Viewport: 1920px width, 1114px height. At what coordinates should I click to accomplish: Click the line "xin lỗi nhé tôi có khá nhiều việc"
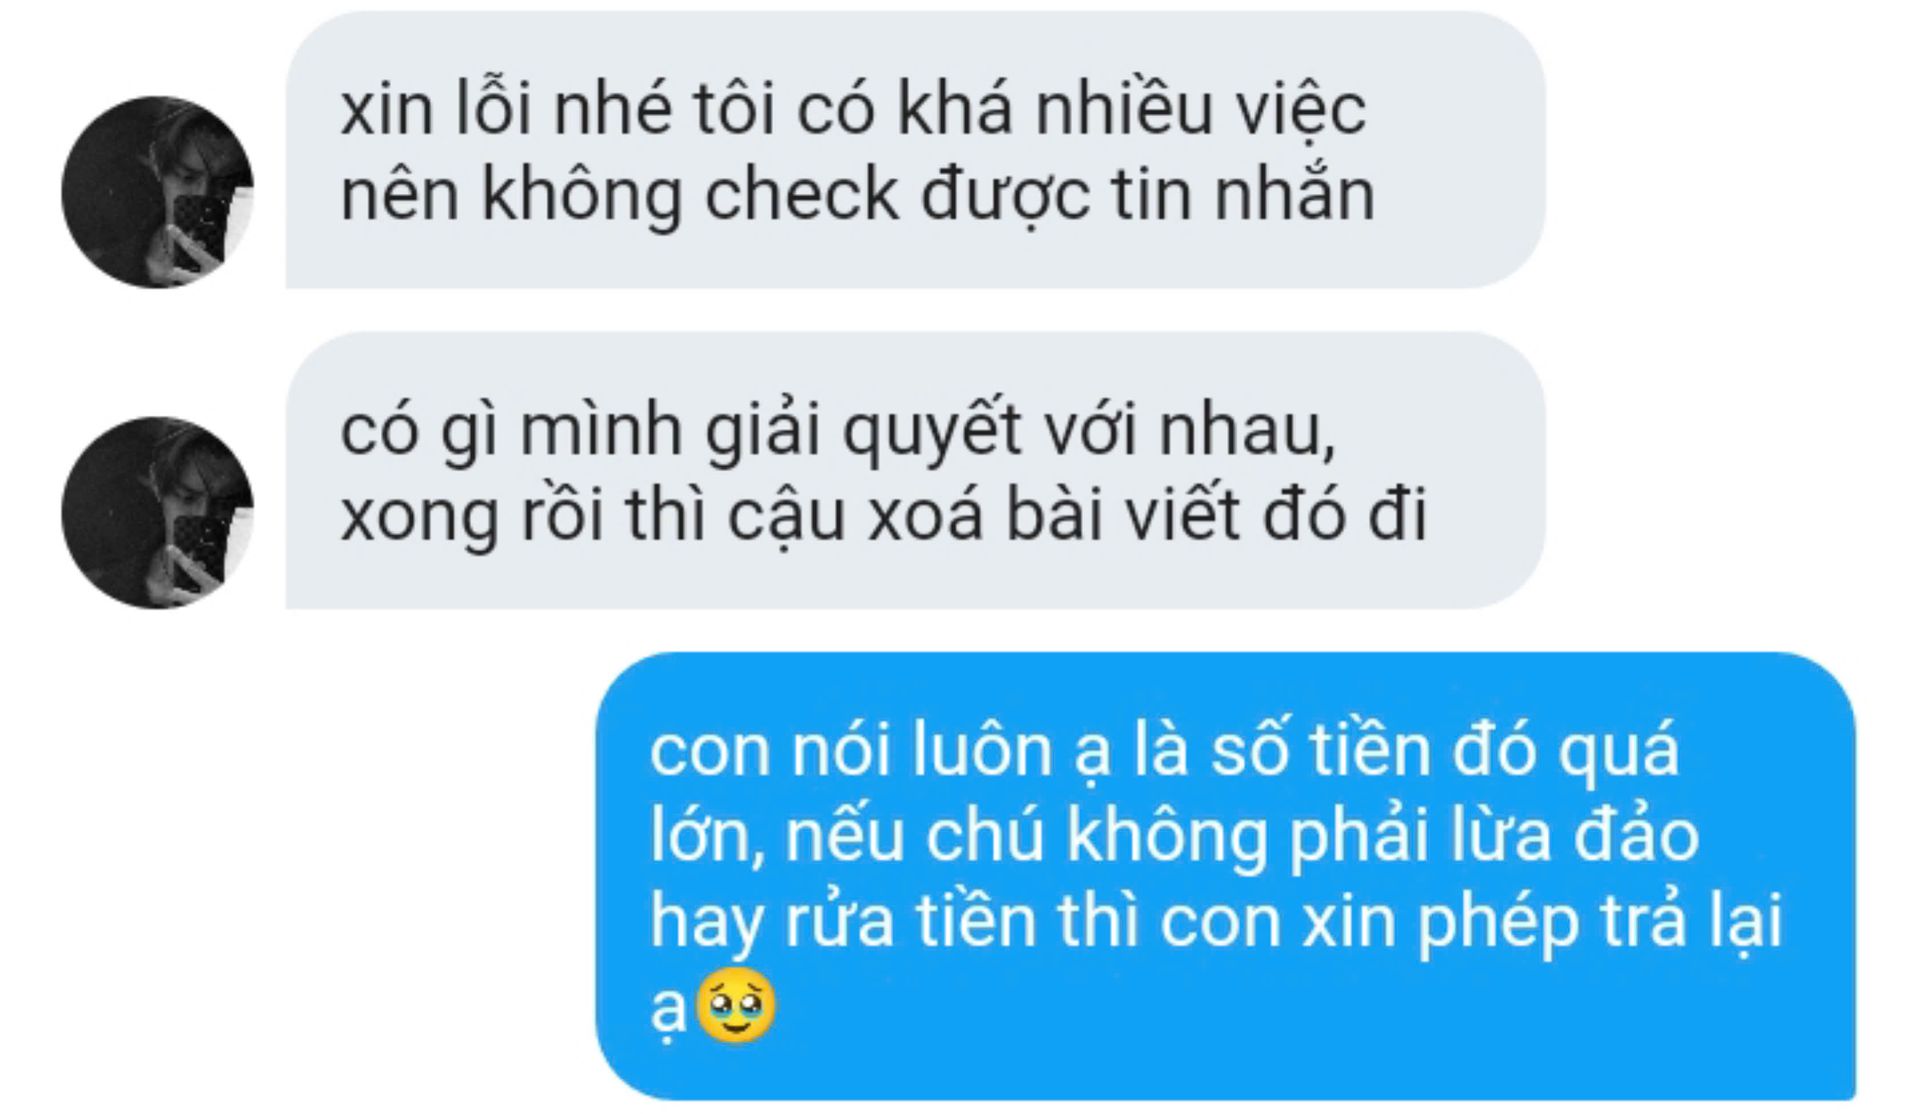853,108
